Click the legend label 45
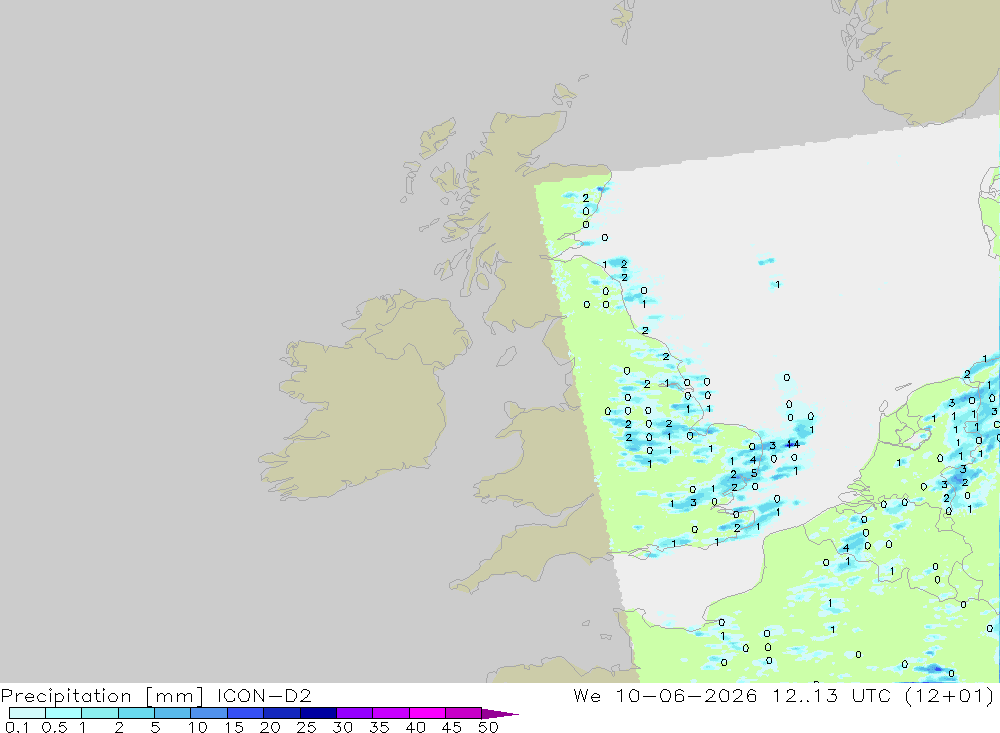The width and height of the screenshot is (1000, 733). tap(452, 727)
